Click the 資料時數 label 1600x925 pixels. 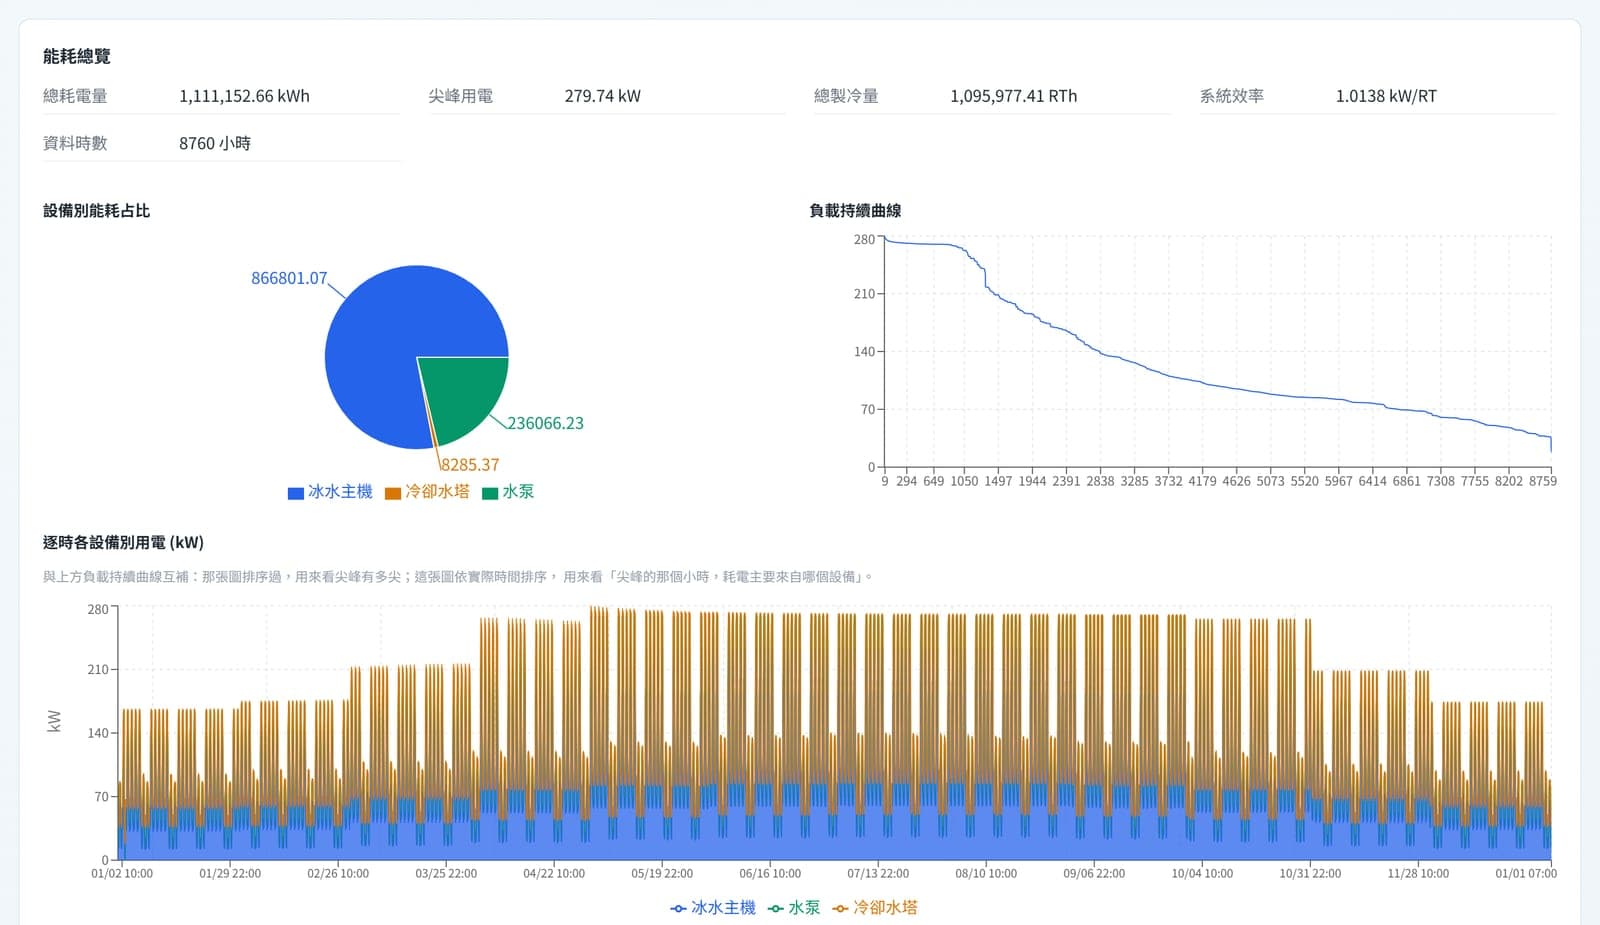coord(75,143)
